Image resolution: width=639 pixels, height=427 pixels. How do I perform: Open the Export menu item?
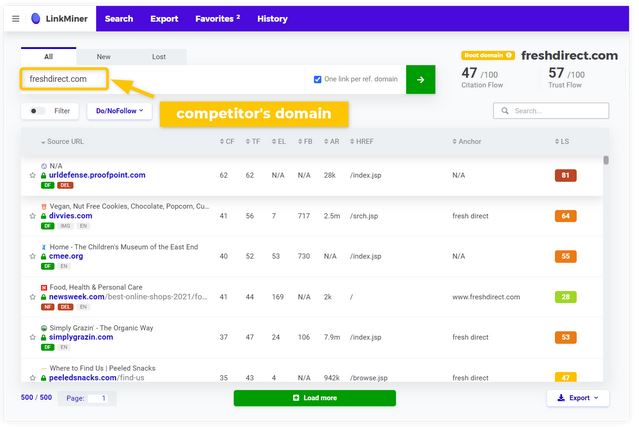tap(164, 19)
